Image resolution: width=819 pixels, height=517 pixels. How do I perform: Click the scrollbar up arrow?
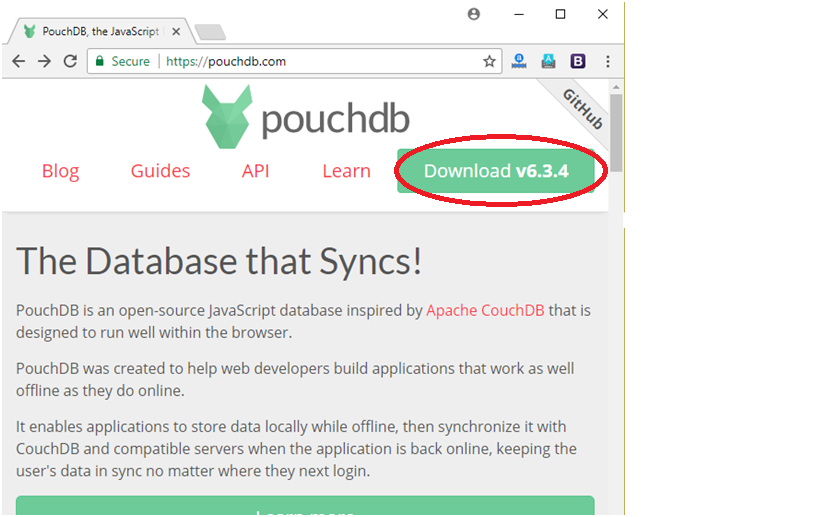pos(616,87)
